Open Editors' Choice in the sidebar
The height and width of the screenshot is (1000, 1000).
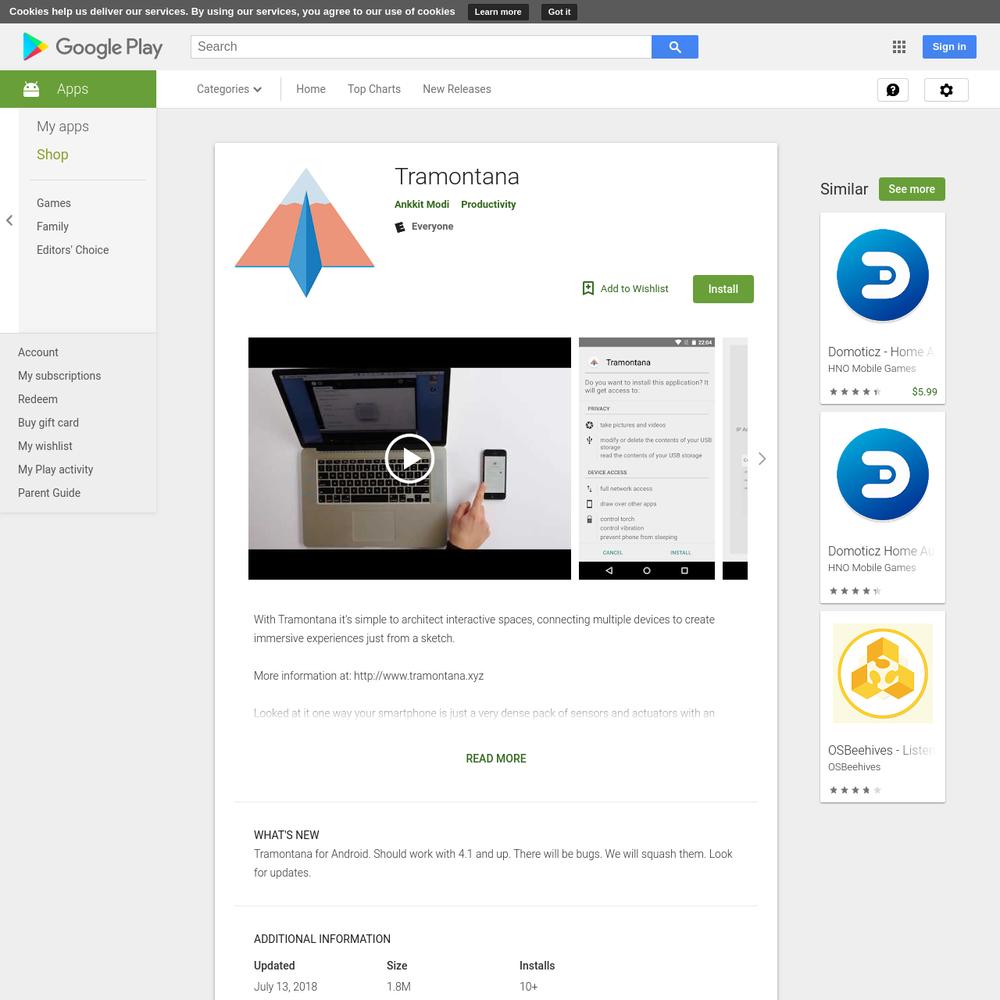pos(73,250)
